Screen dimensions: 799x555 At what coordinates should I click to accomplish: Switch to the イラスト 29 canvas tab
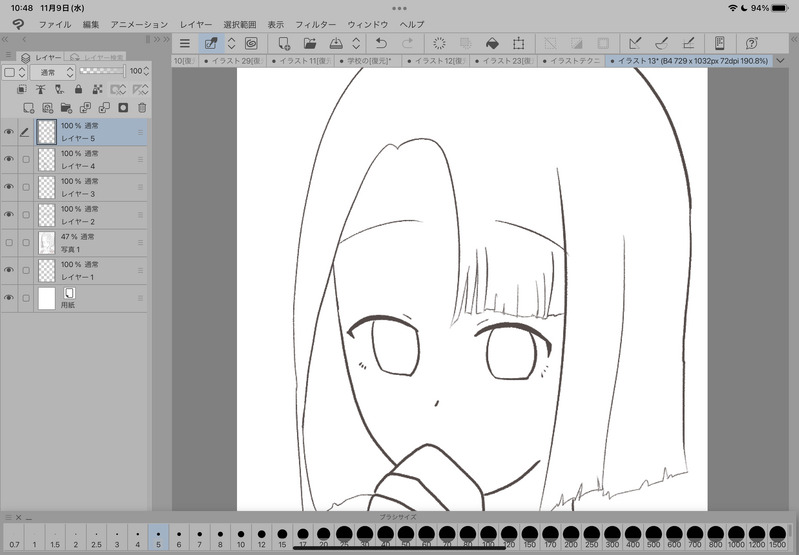[x=233, y=61]
